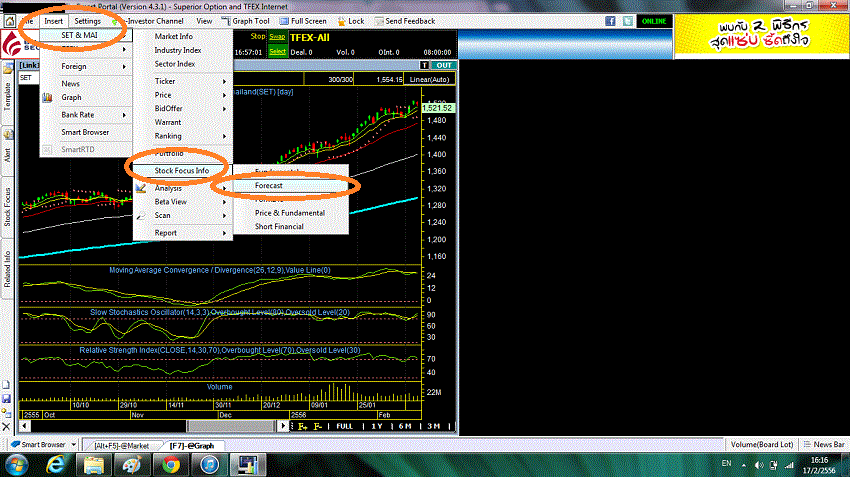
Task: Expand the Report submenu
Action: click(x=183, y=233)
